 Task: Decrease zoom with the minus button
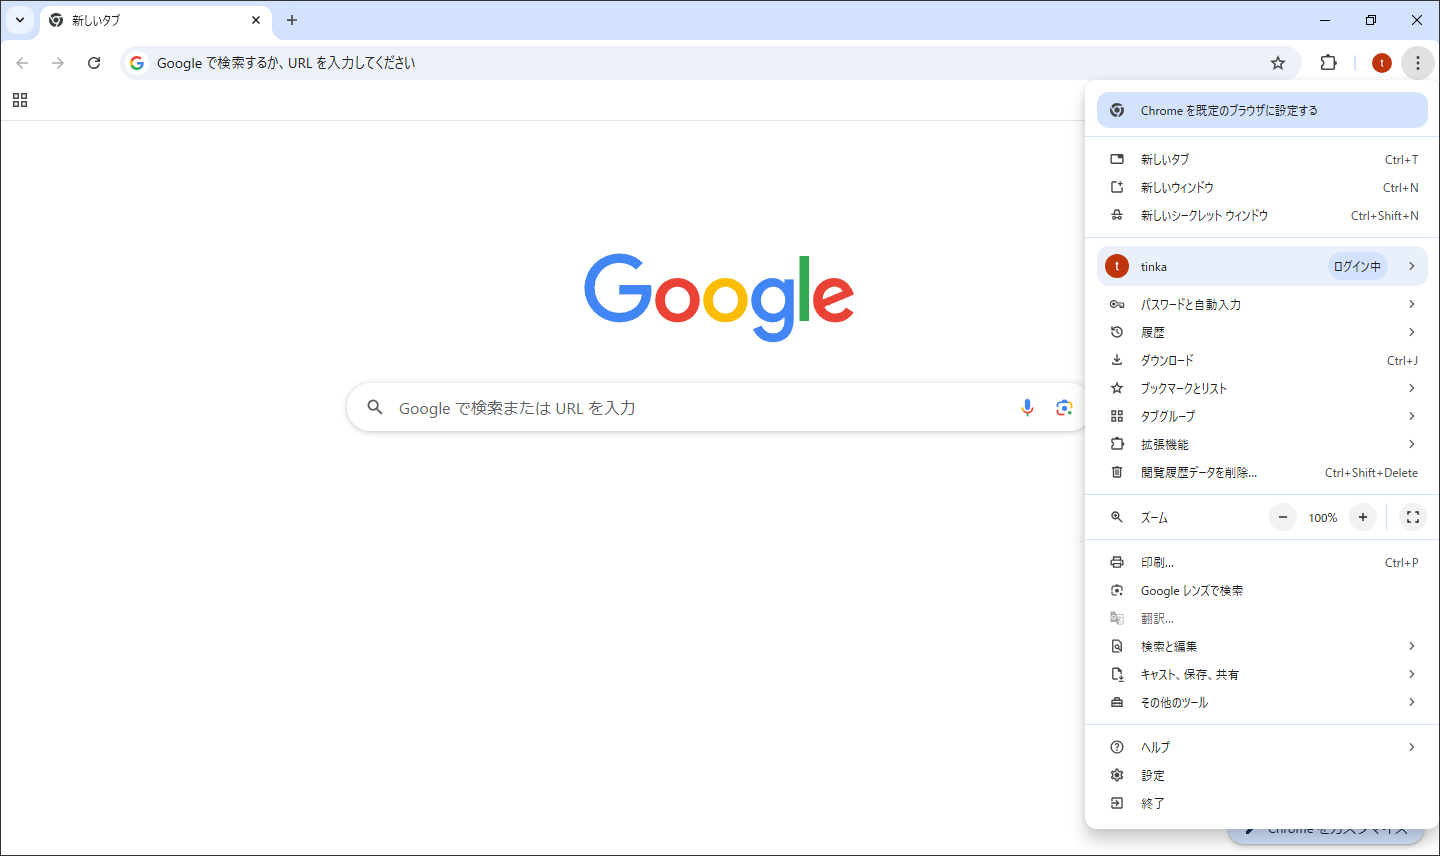(1283, 517)
